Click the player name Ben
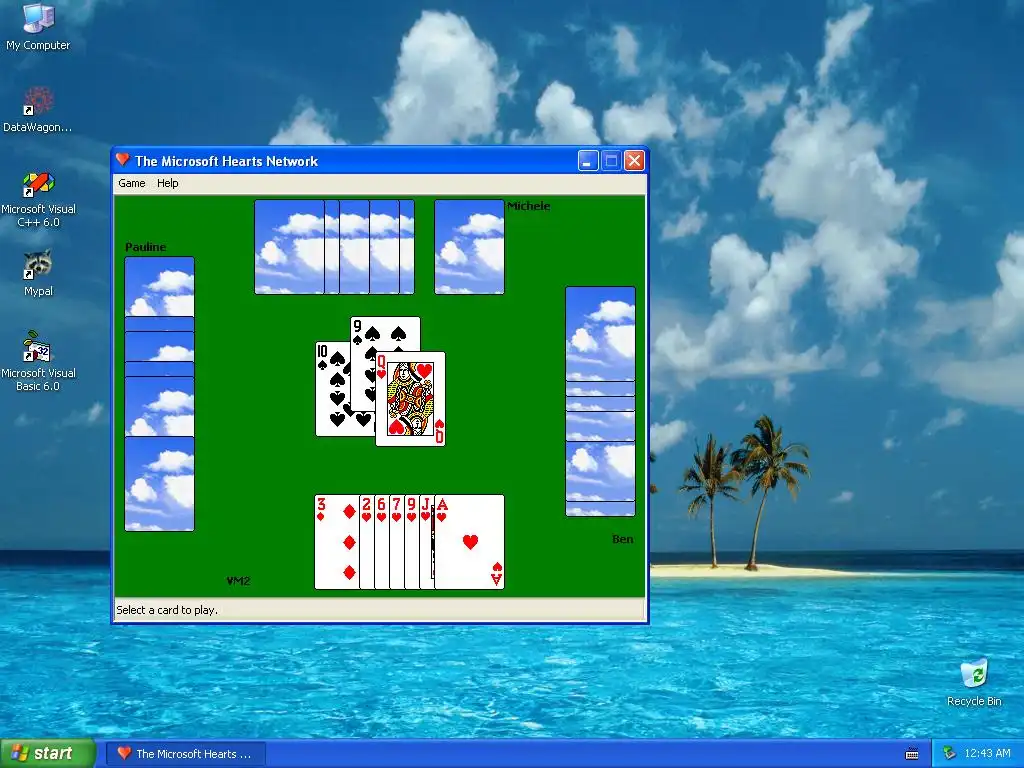The height and width of the screenshot is (768, 1024). 622,539
